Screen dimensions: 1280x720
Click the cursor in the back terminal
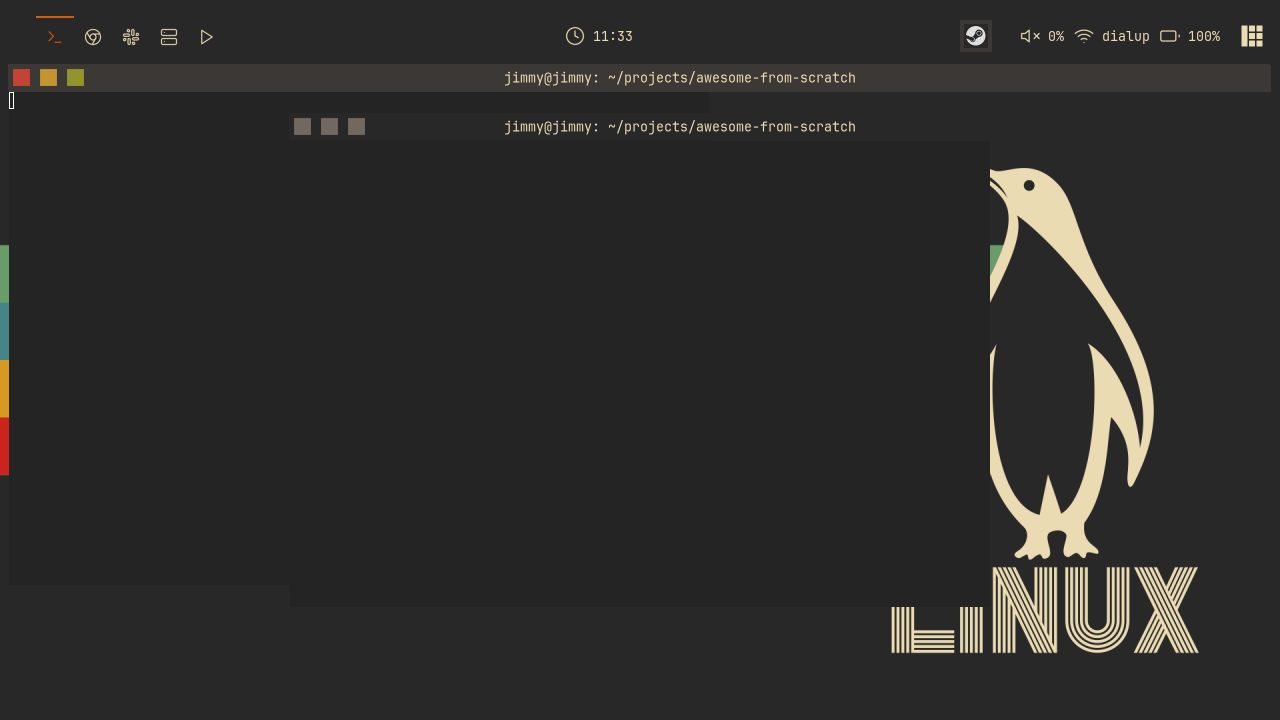12,100
